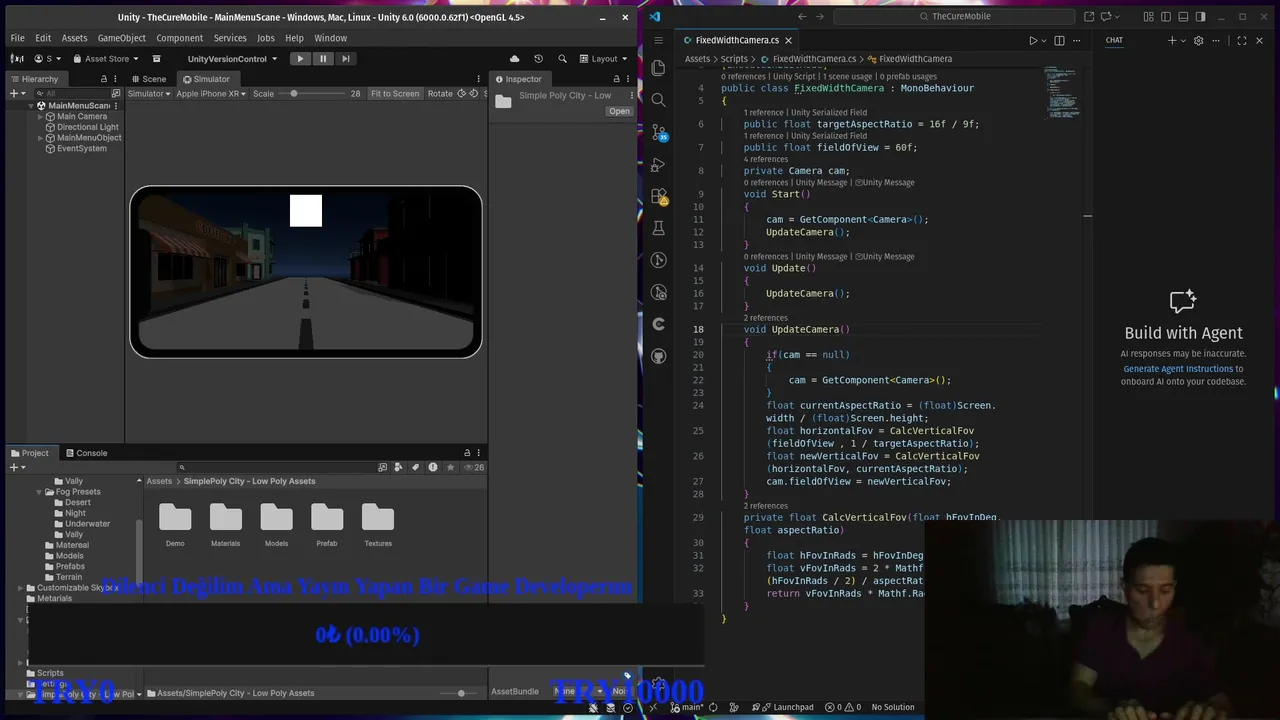Click Open button in Inspector
Viewport: 1280px width, 720px height.
click(619, 111)
